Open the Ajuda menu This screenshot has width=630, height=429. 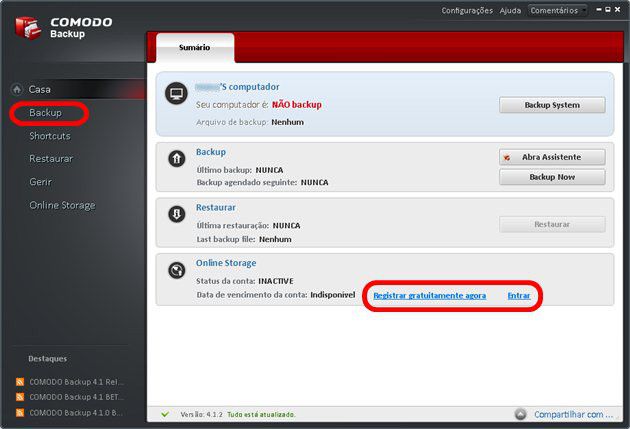tap(510, 10)
